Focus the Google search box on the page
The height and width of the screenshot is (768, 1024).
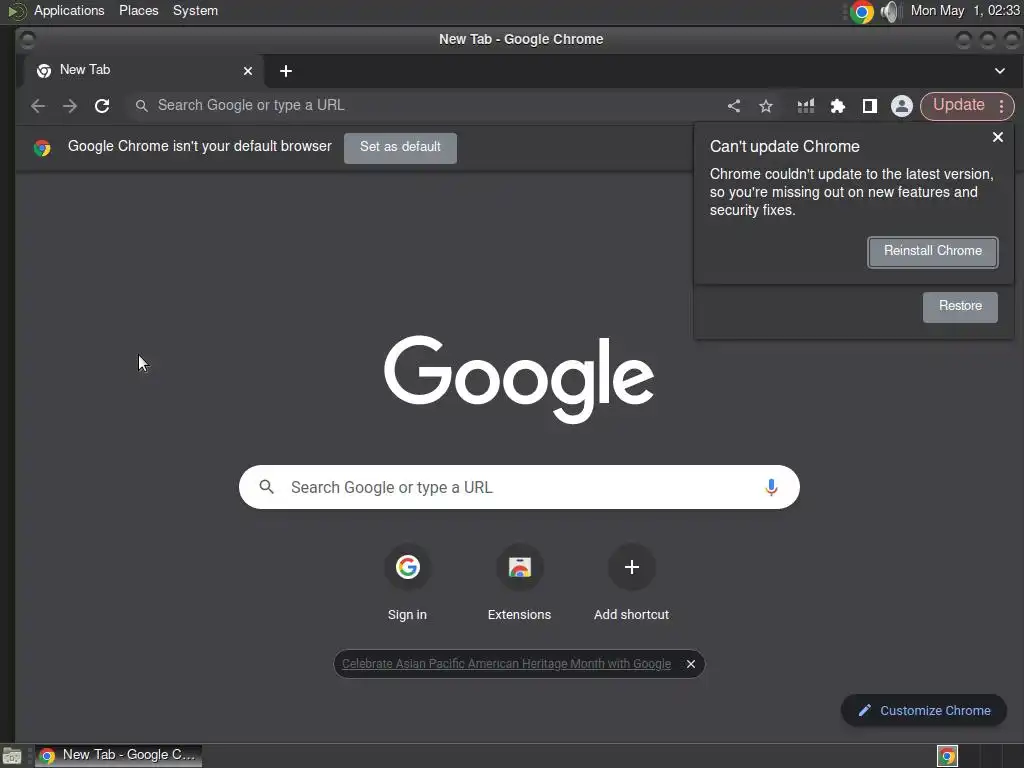519,487
